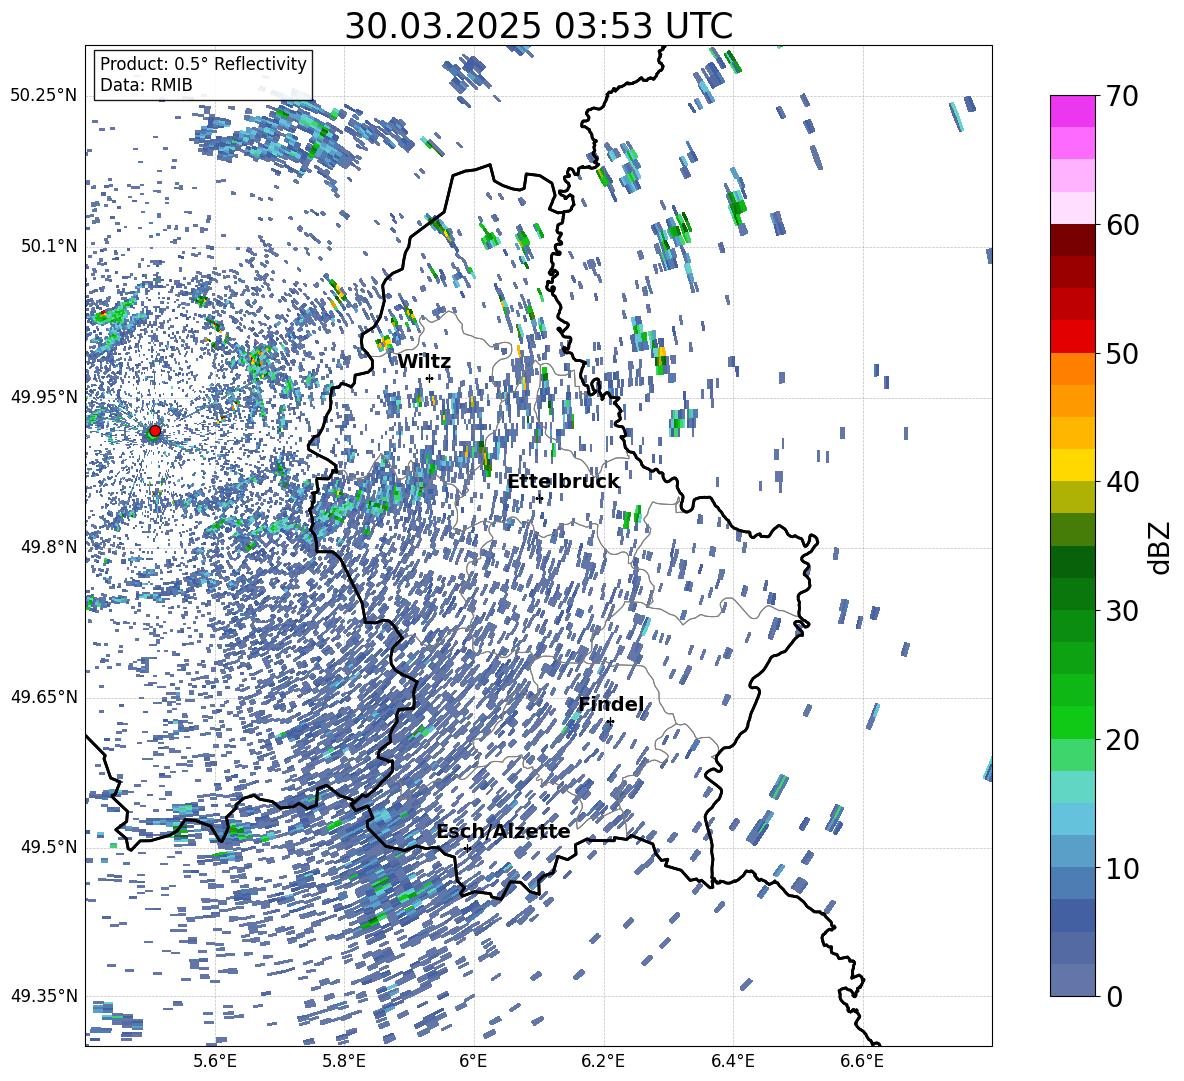Click the 6.2°E longitude label
1184x1081 pixels.
(603, 1061)
